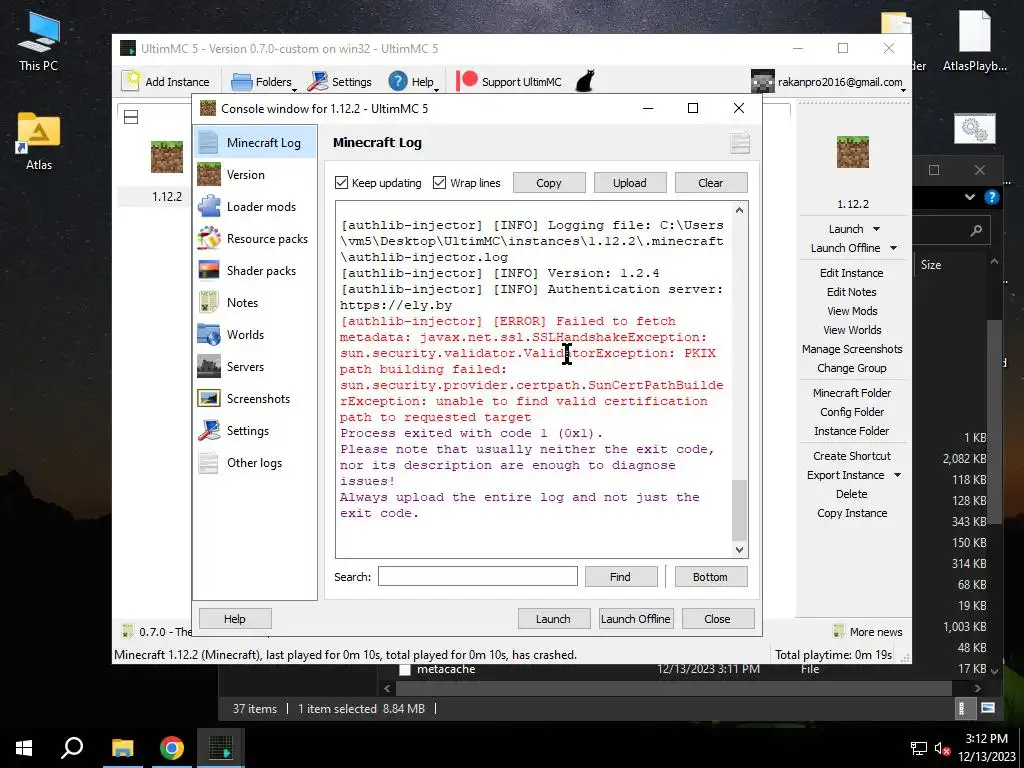
Task: Expand the Export Instance dropdown arrow
Action: (897, 475)
